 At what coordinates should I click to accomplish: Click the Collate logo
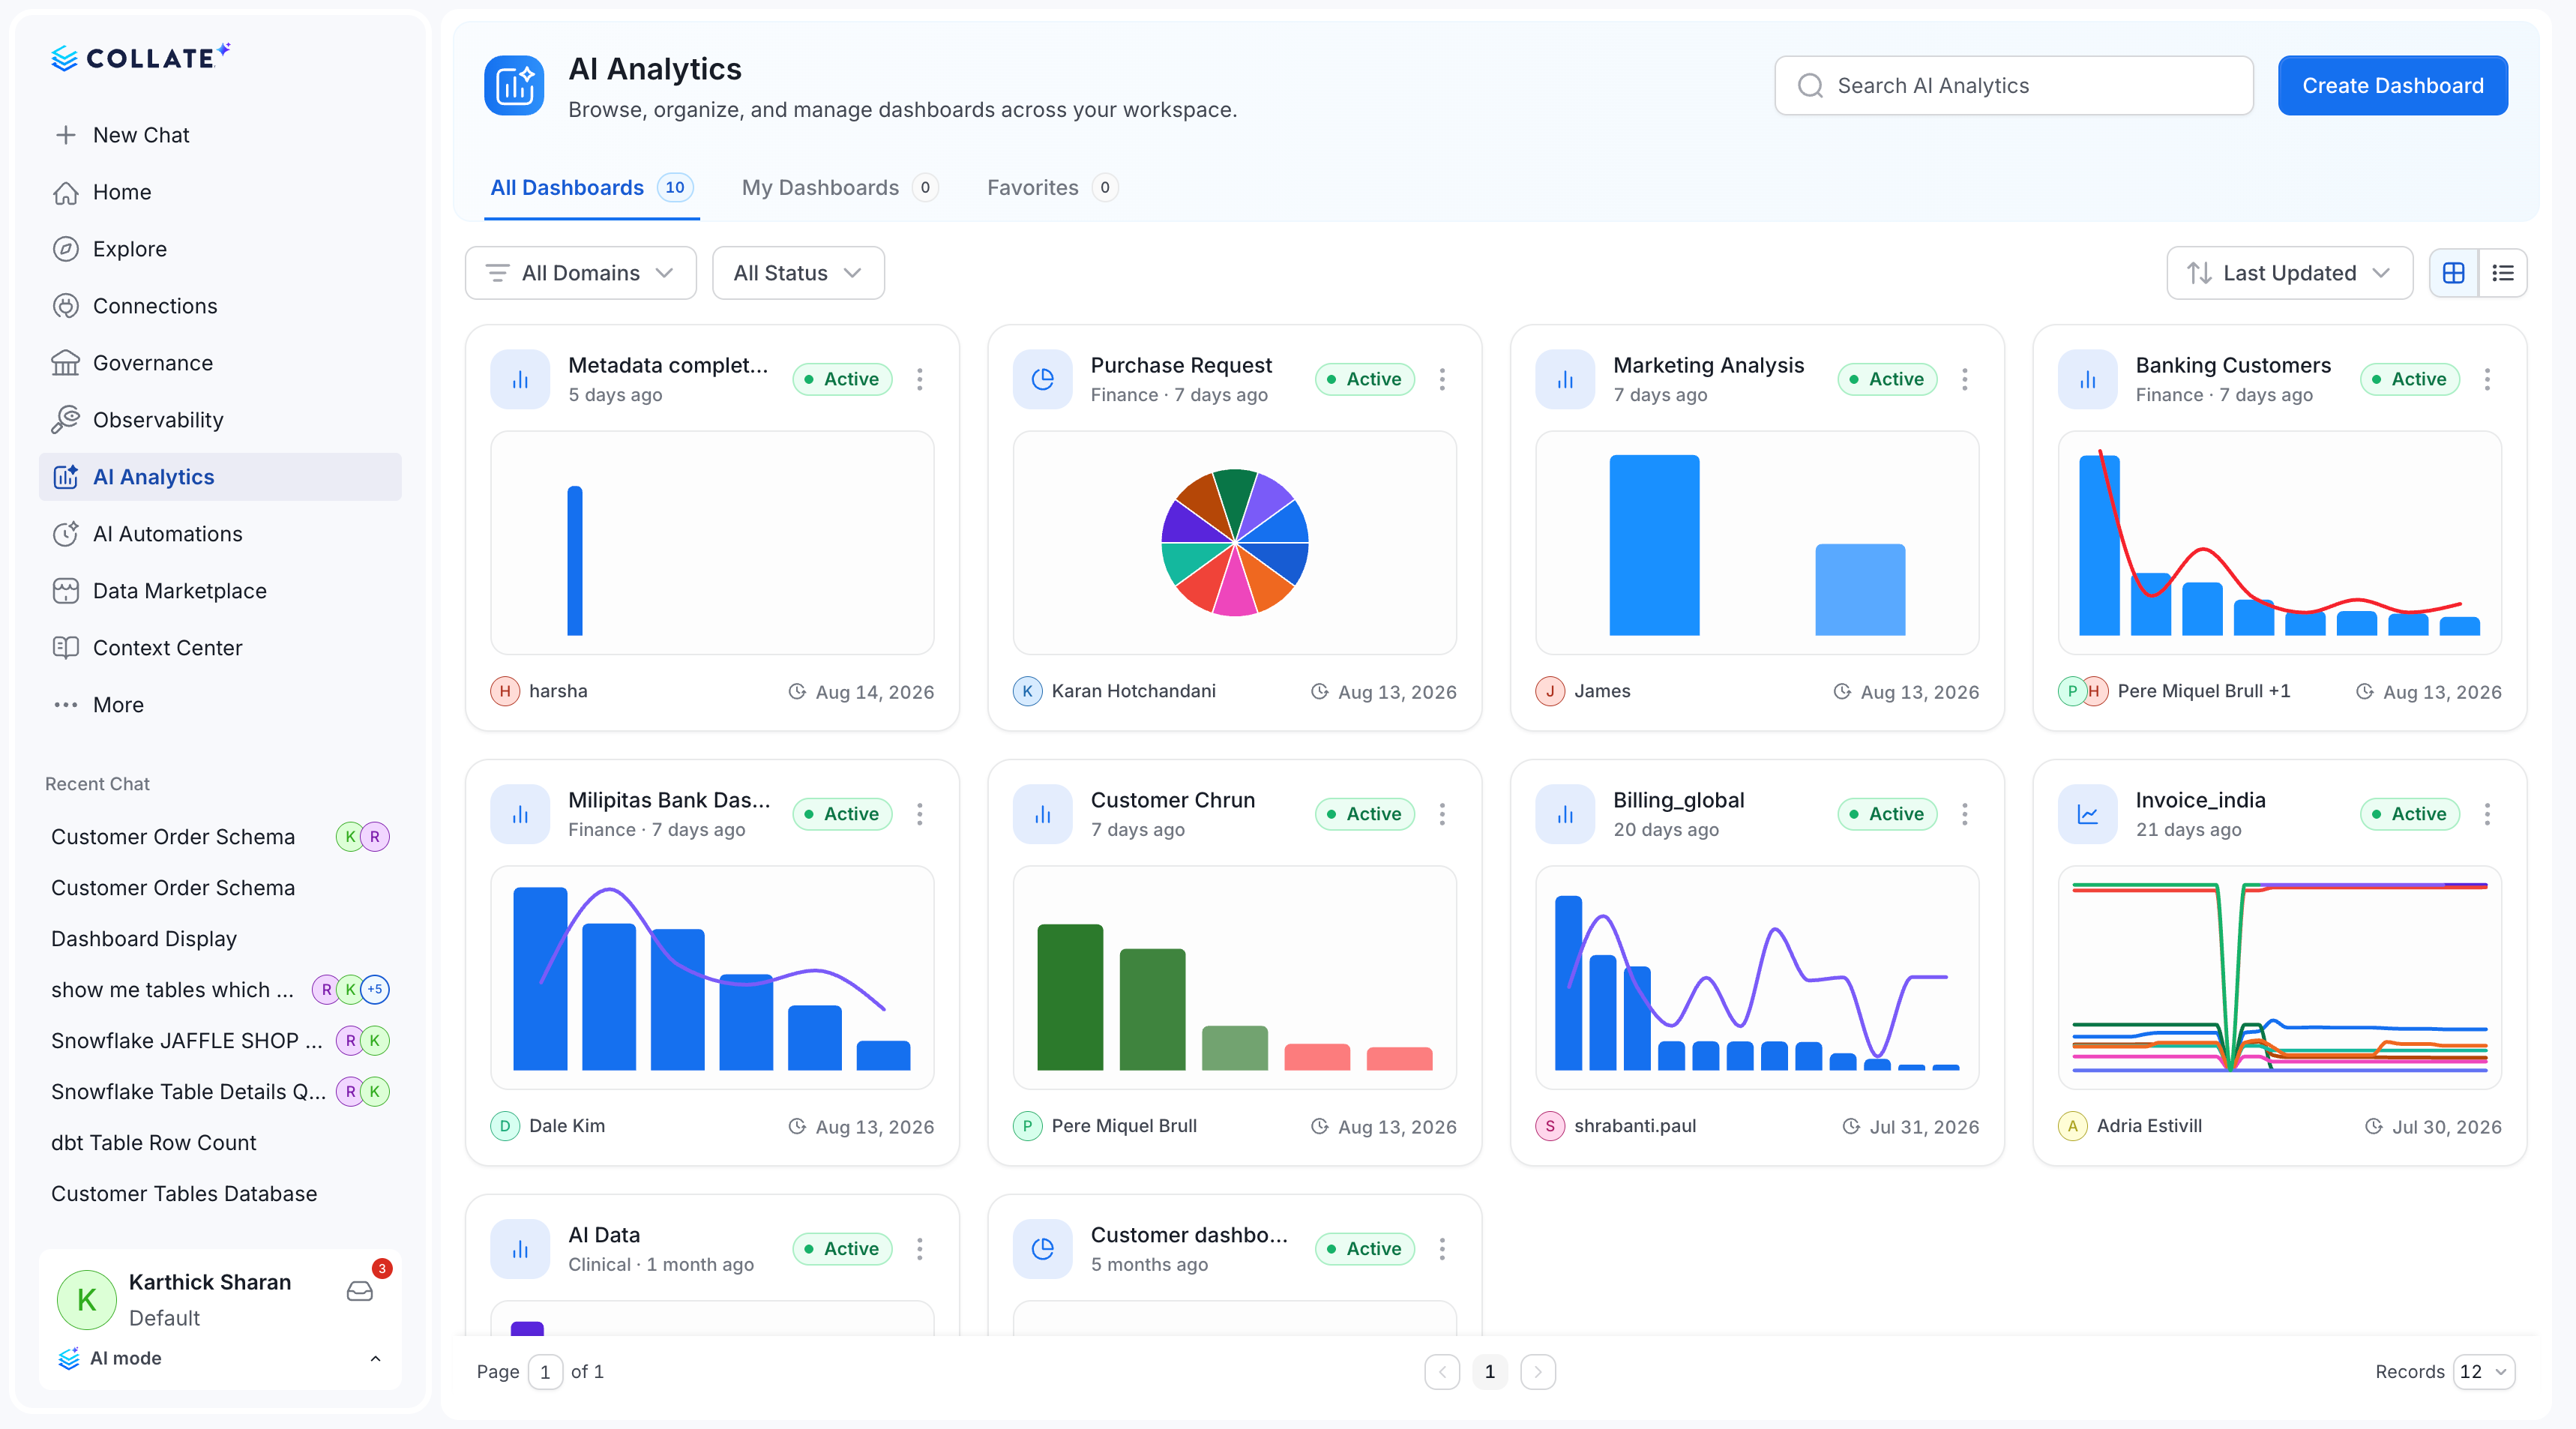140,58
